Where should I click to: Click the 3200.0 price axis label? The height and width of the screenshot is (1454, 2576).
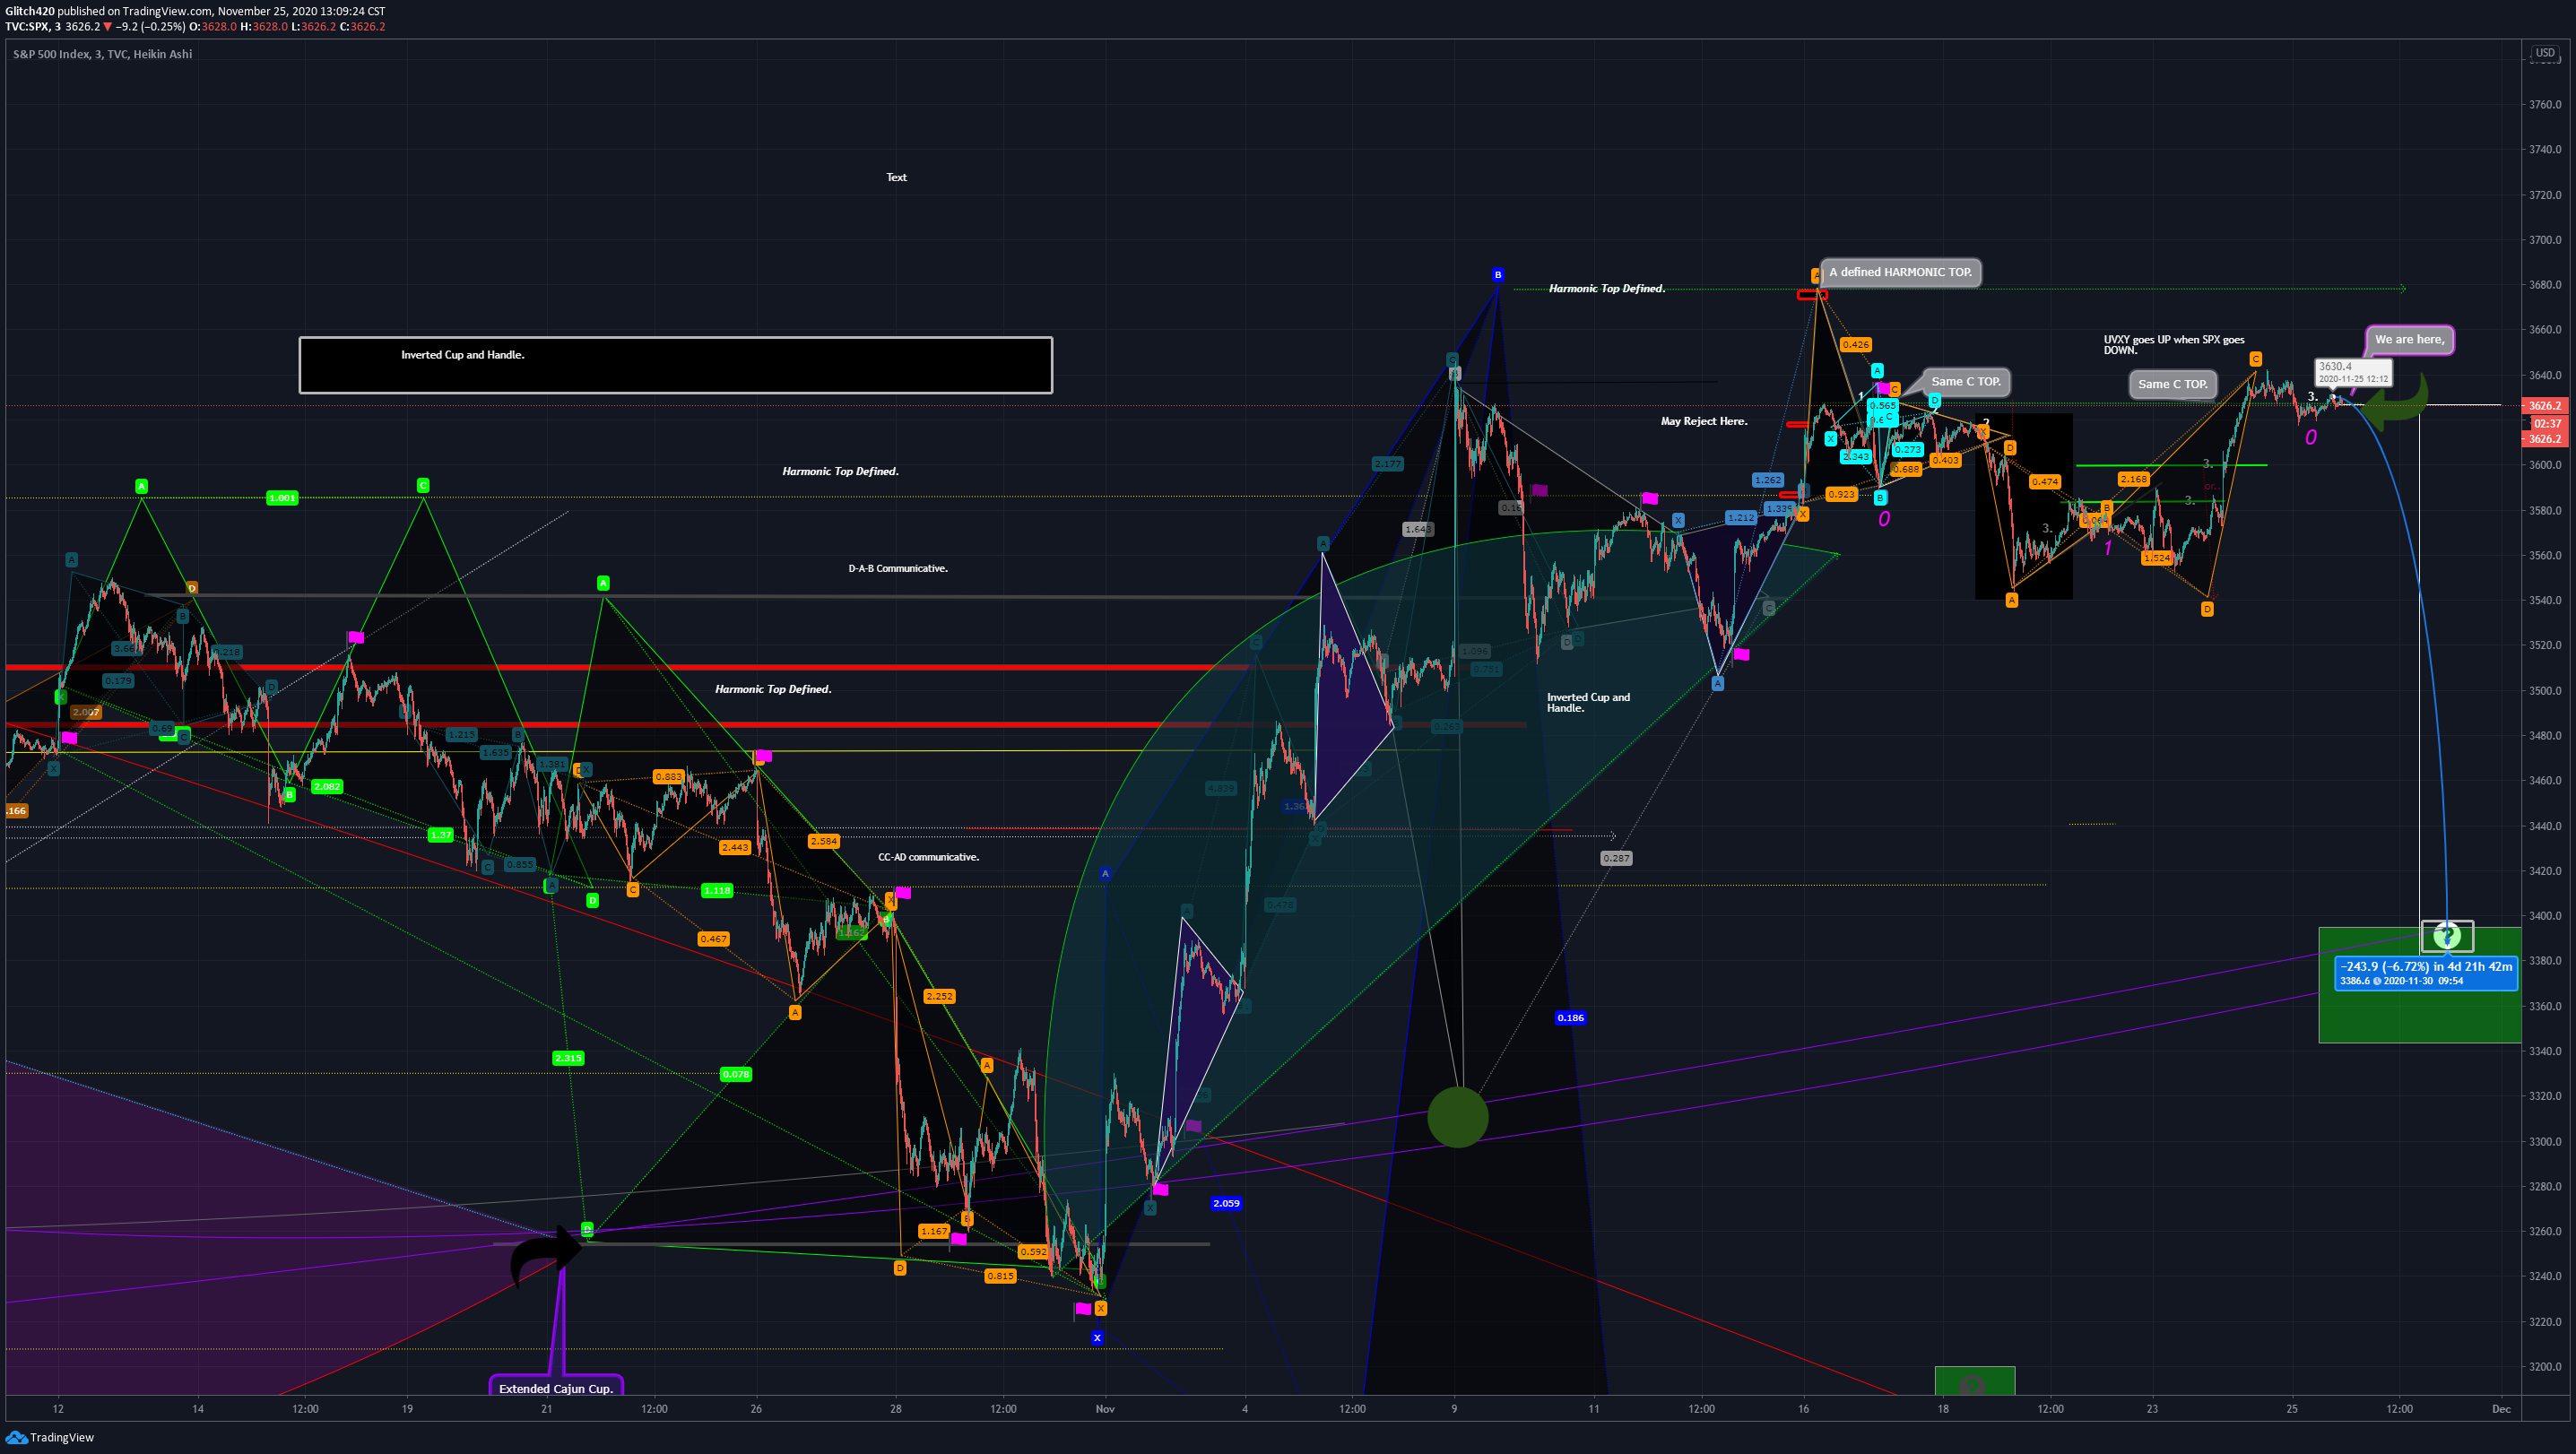2544,1367
